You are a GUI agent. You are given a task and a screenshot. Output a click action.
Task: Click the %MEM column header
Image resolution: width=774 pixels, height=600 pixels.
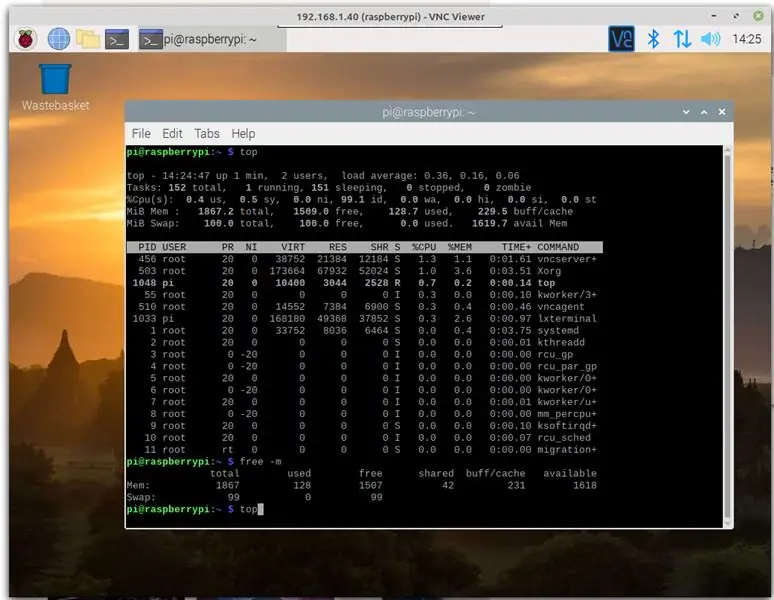[x=460, y=247]
